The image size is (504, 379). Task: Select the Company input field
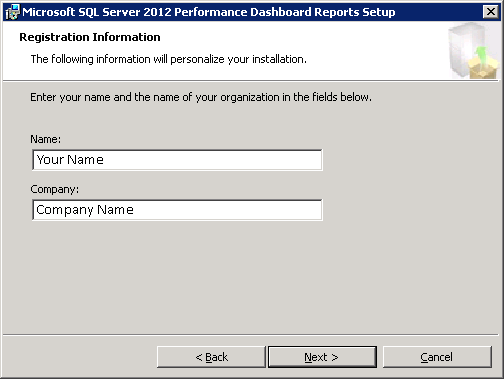tap(177, 210)
